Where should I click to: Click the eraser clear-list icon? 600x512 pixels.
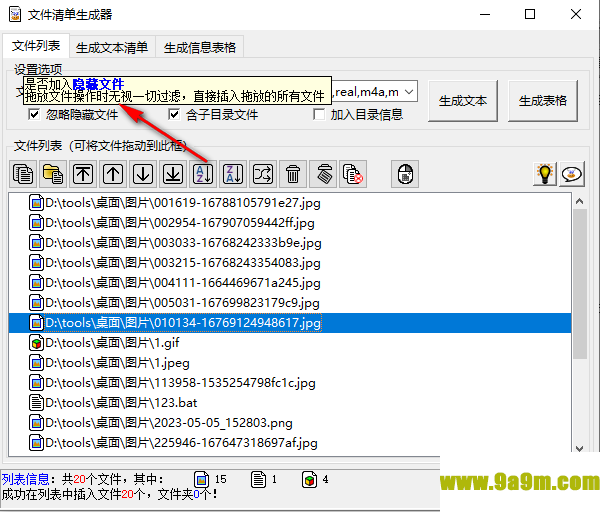(x=323, y=174)
